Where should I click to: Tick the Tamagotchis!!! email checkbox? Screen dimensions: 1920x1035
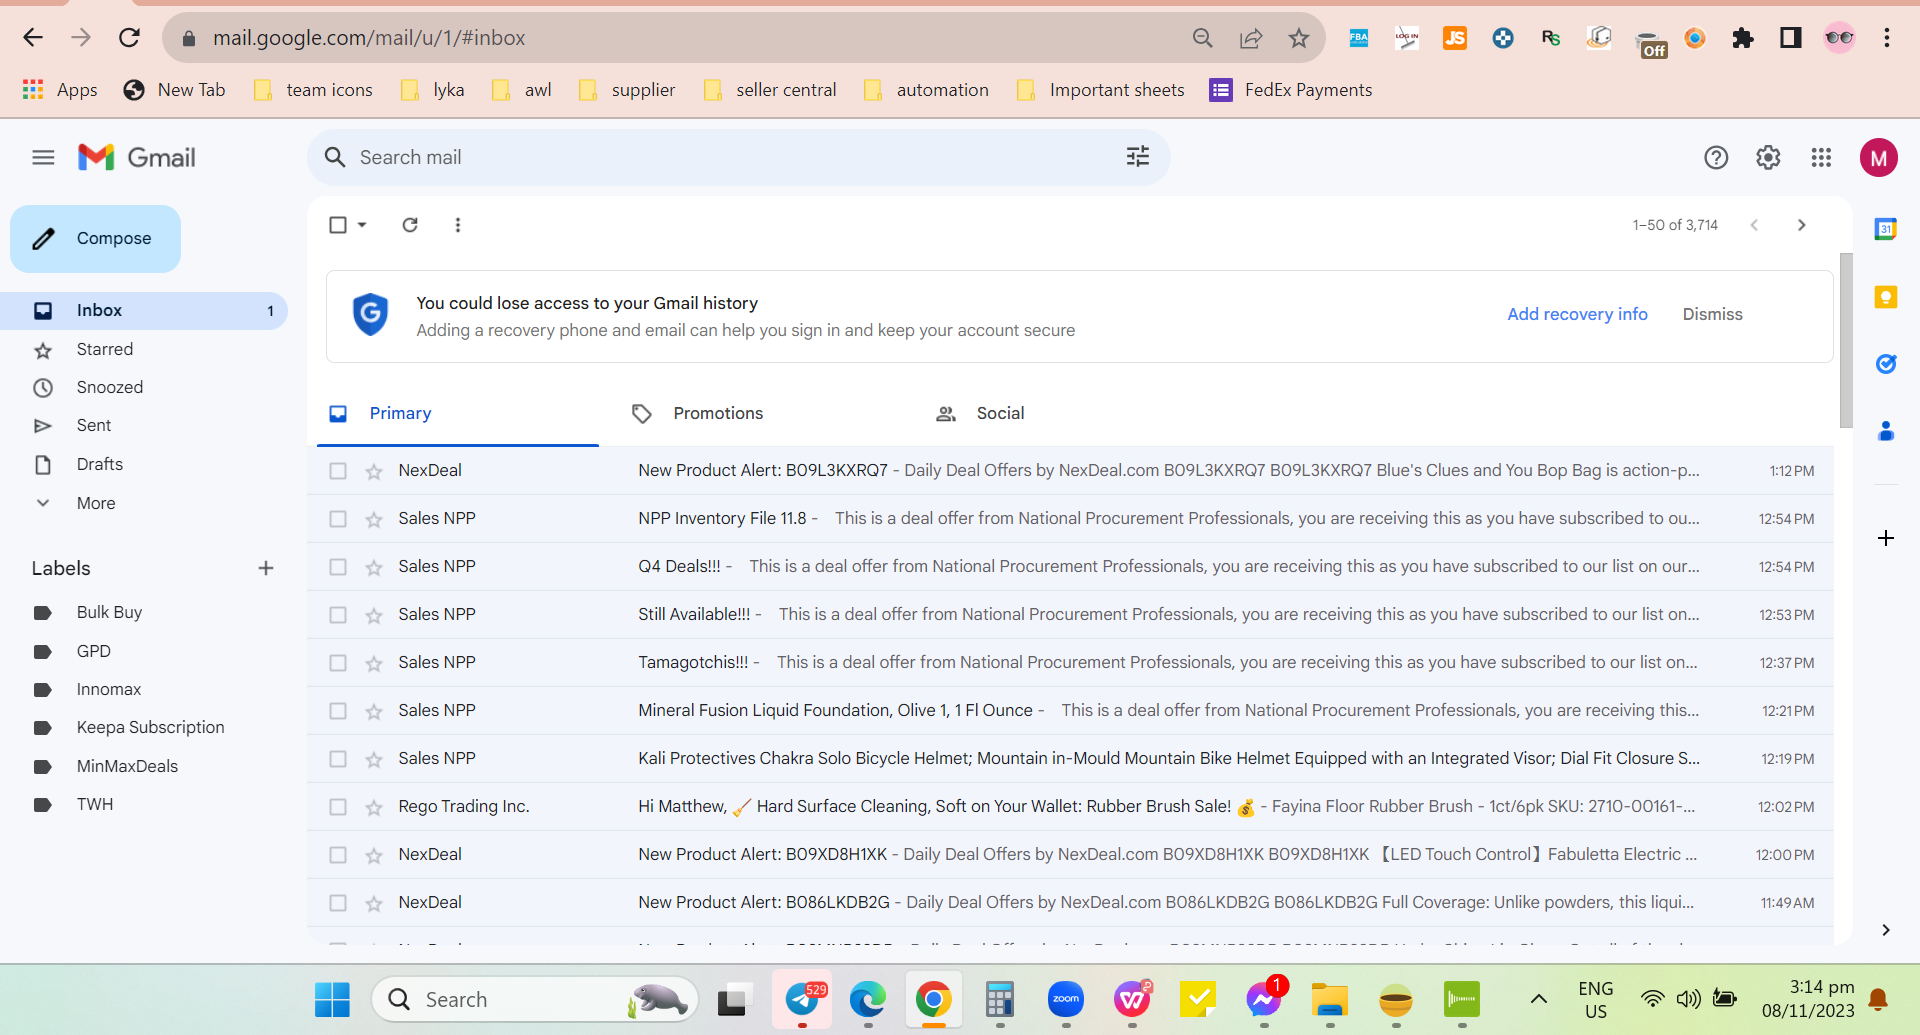pos(338,663)
